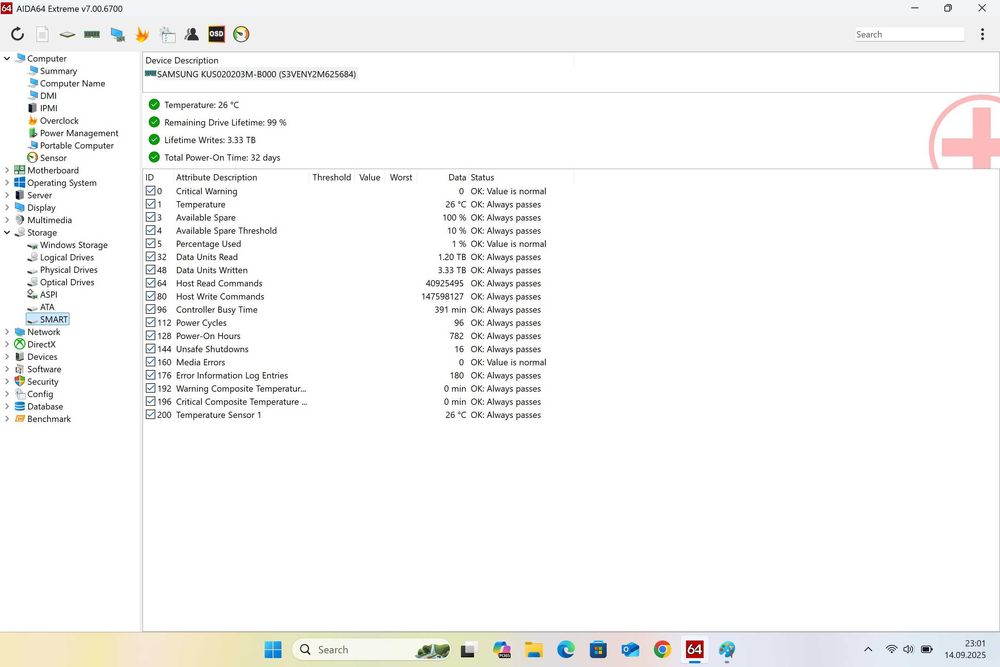
Task: Toggle the Power Cycles checkbox
Action: pyautogui.click(x=151, y=323)
